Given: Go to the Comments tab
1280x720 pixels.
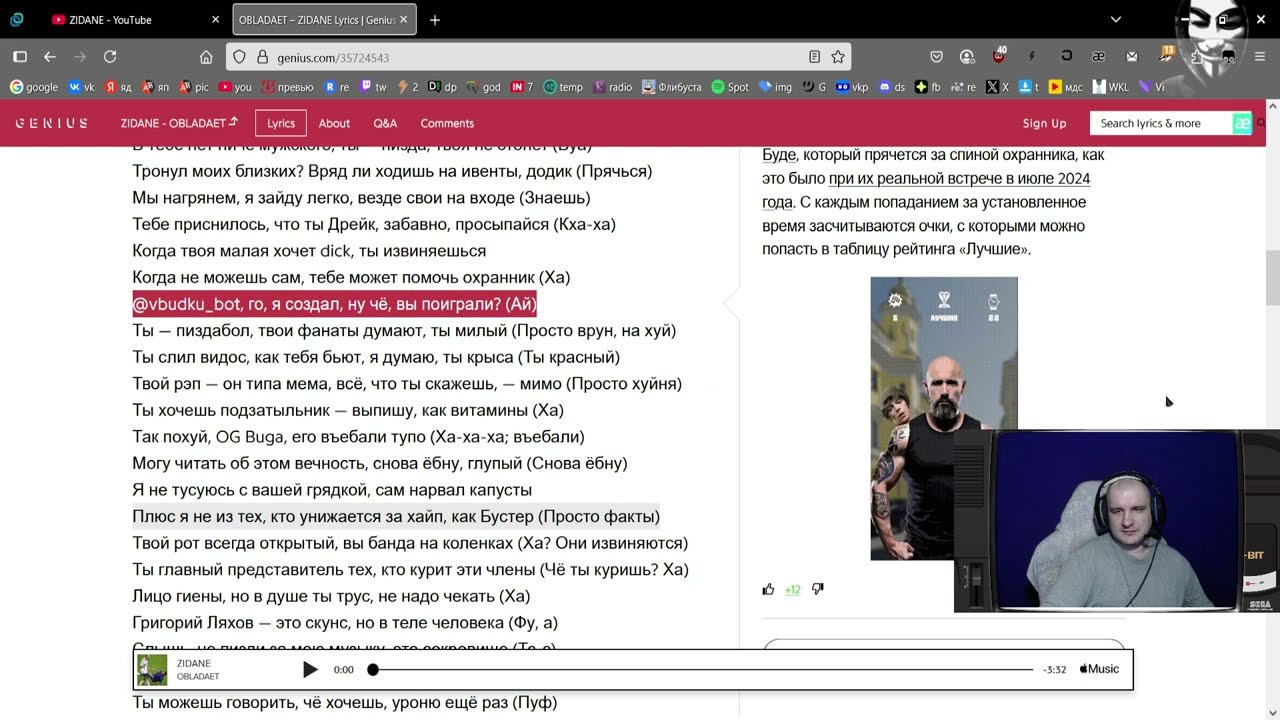Looking at the screenshot, I should pyautogui.click(x=447, y=123).
